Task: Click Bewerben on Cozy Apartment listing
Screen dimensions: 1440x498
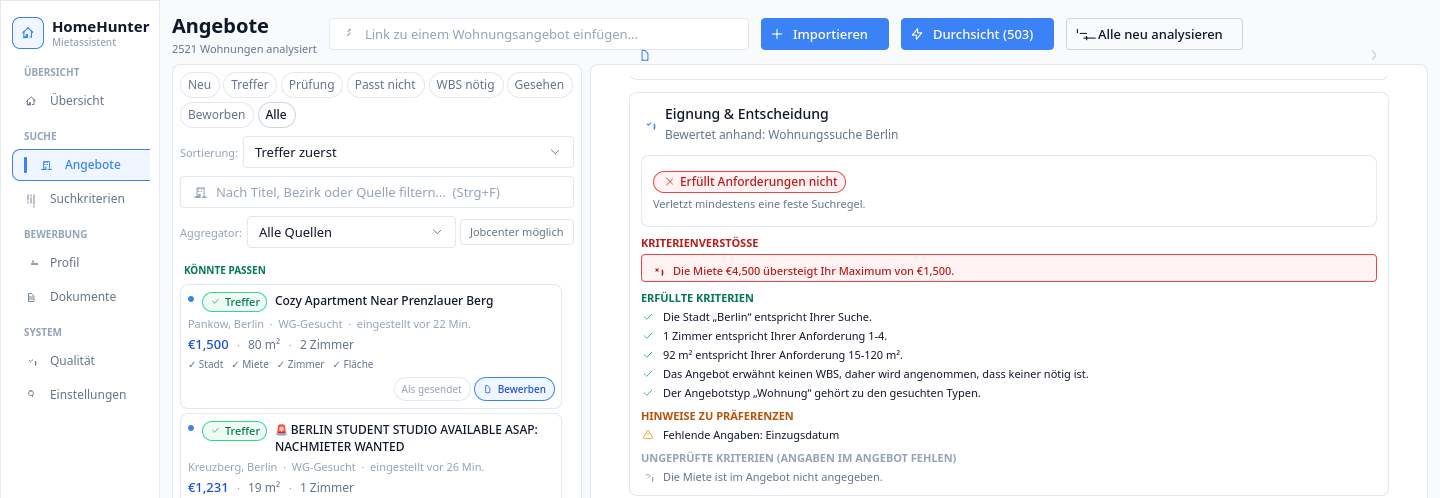Action: pyautogui.click(x=514, y=389)
